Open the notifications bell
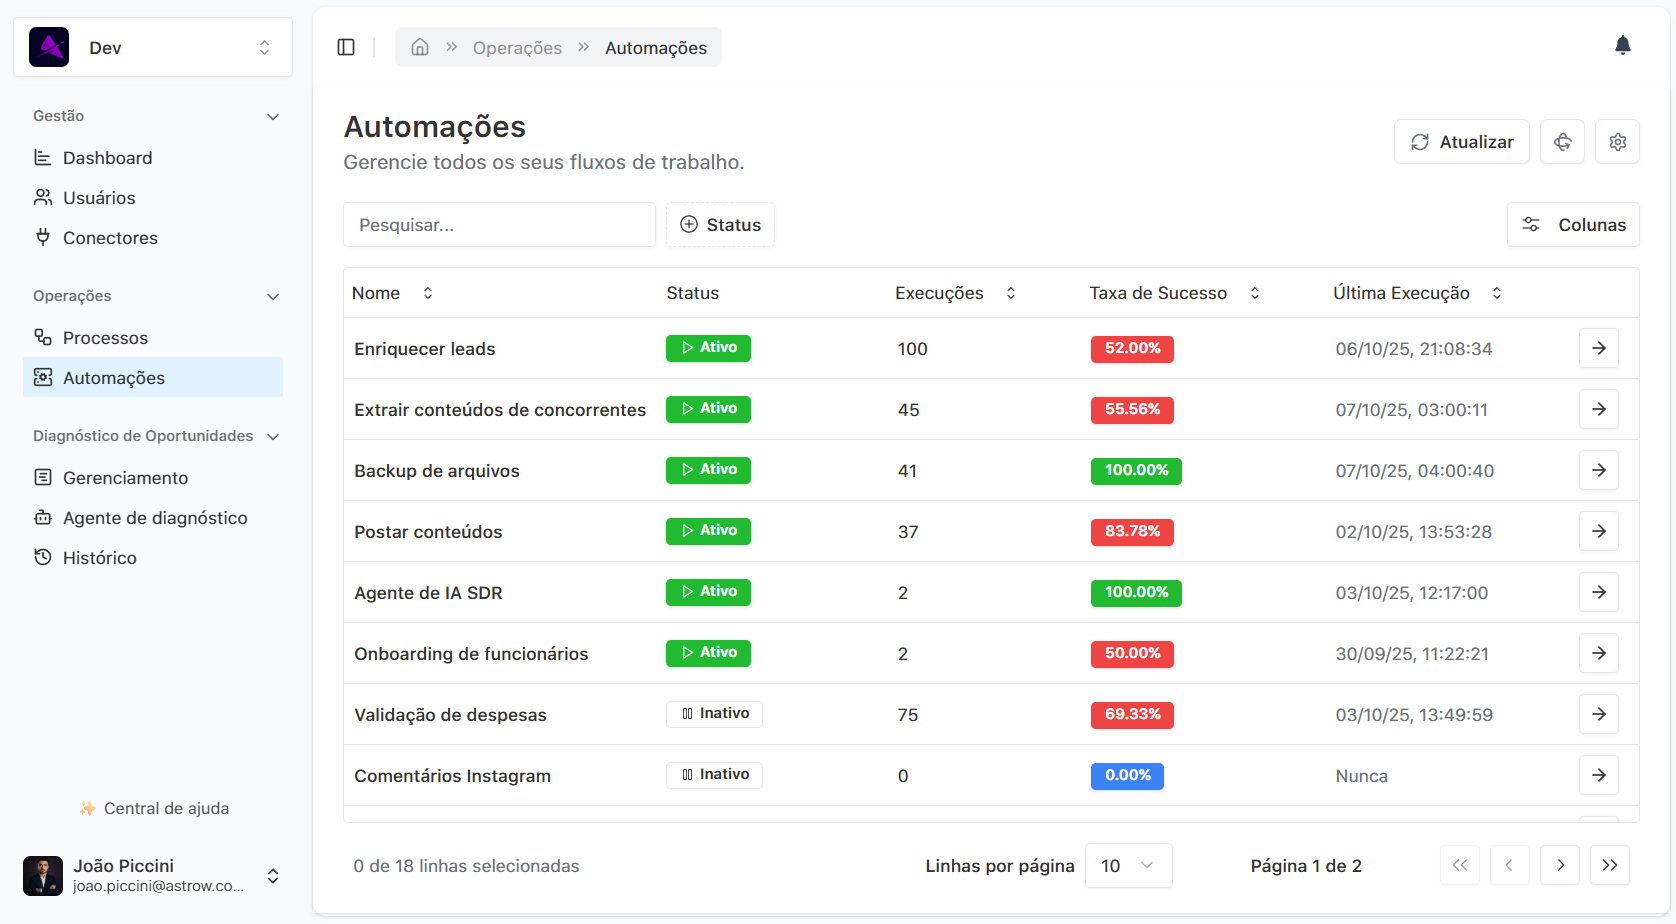 [1622, 45]
